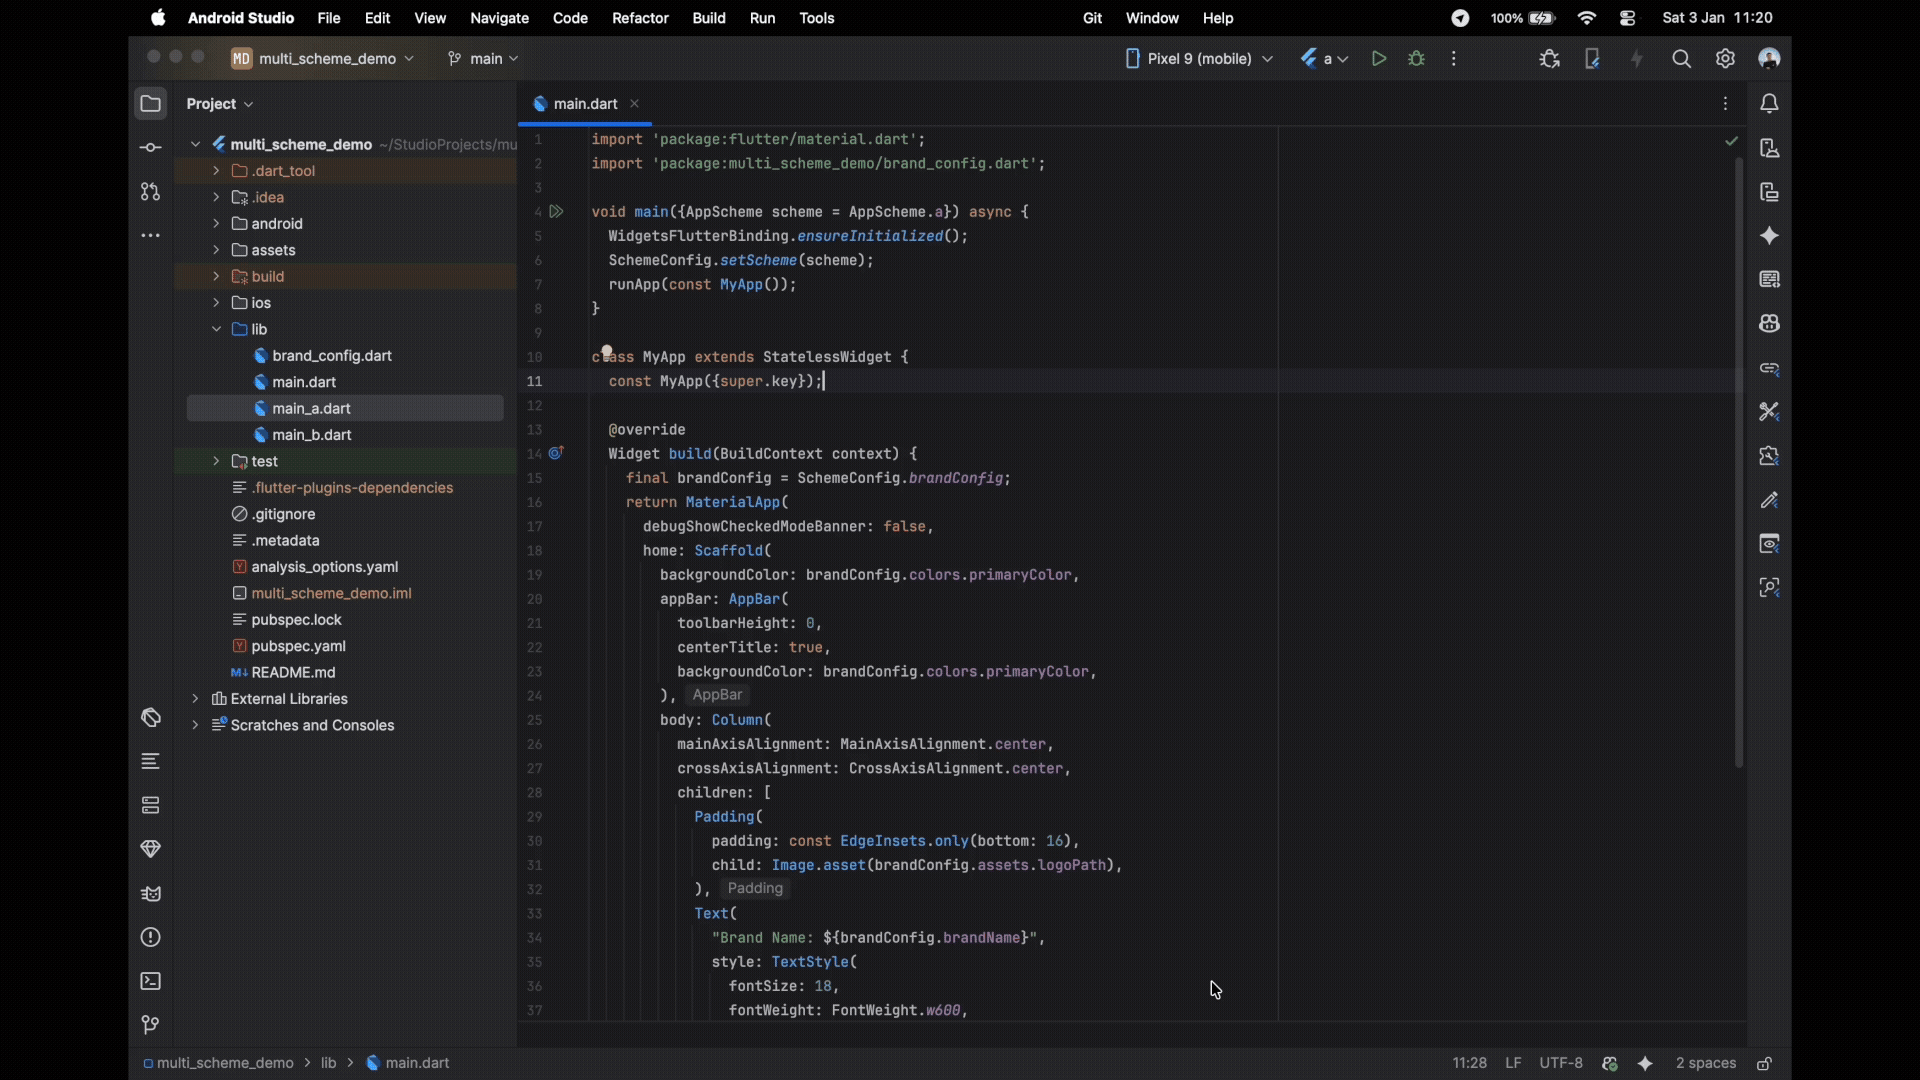The image size is (1920, 1080).
Task: Open the Git menu
Action: tap(1092, 18)
